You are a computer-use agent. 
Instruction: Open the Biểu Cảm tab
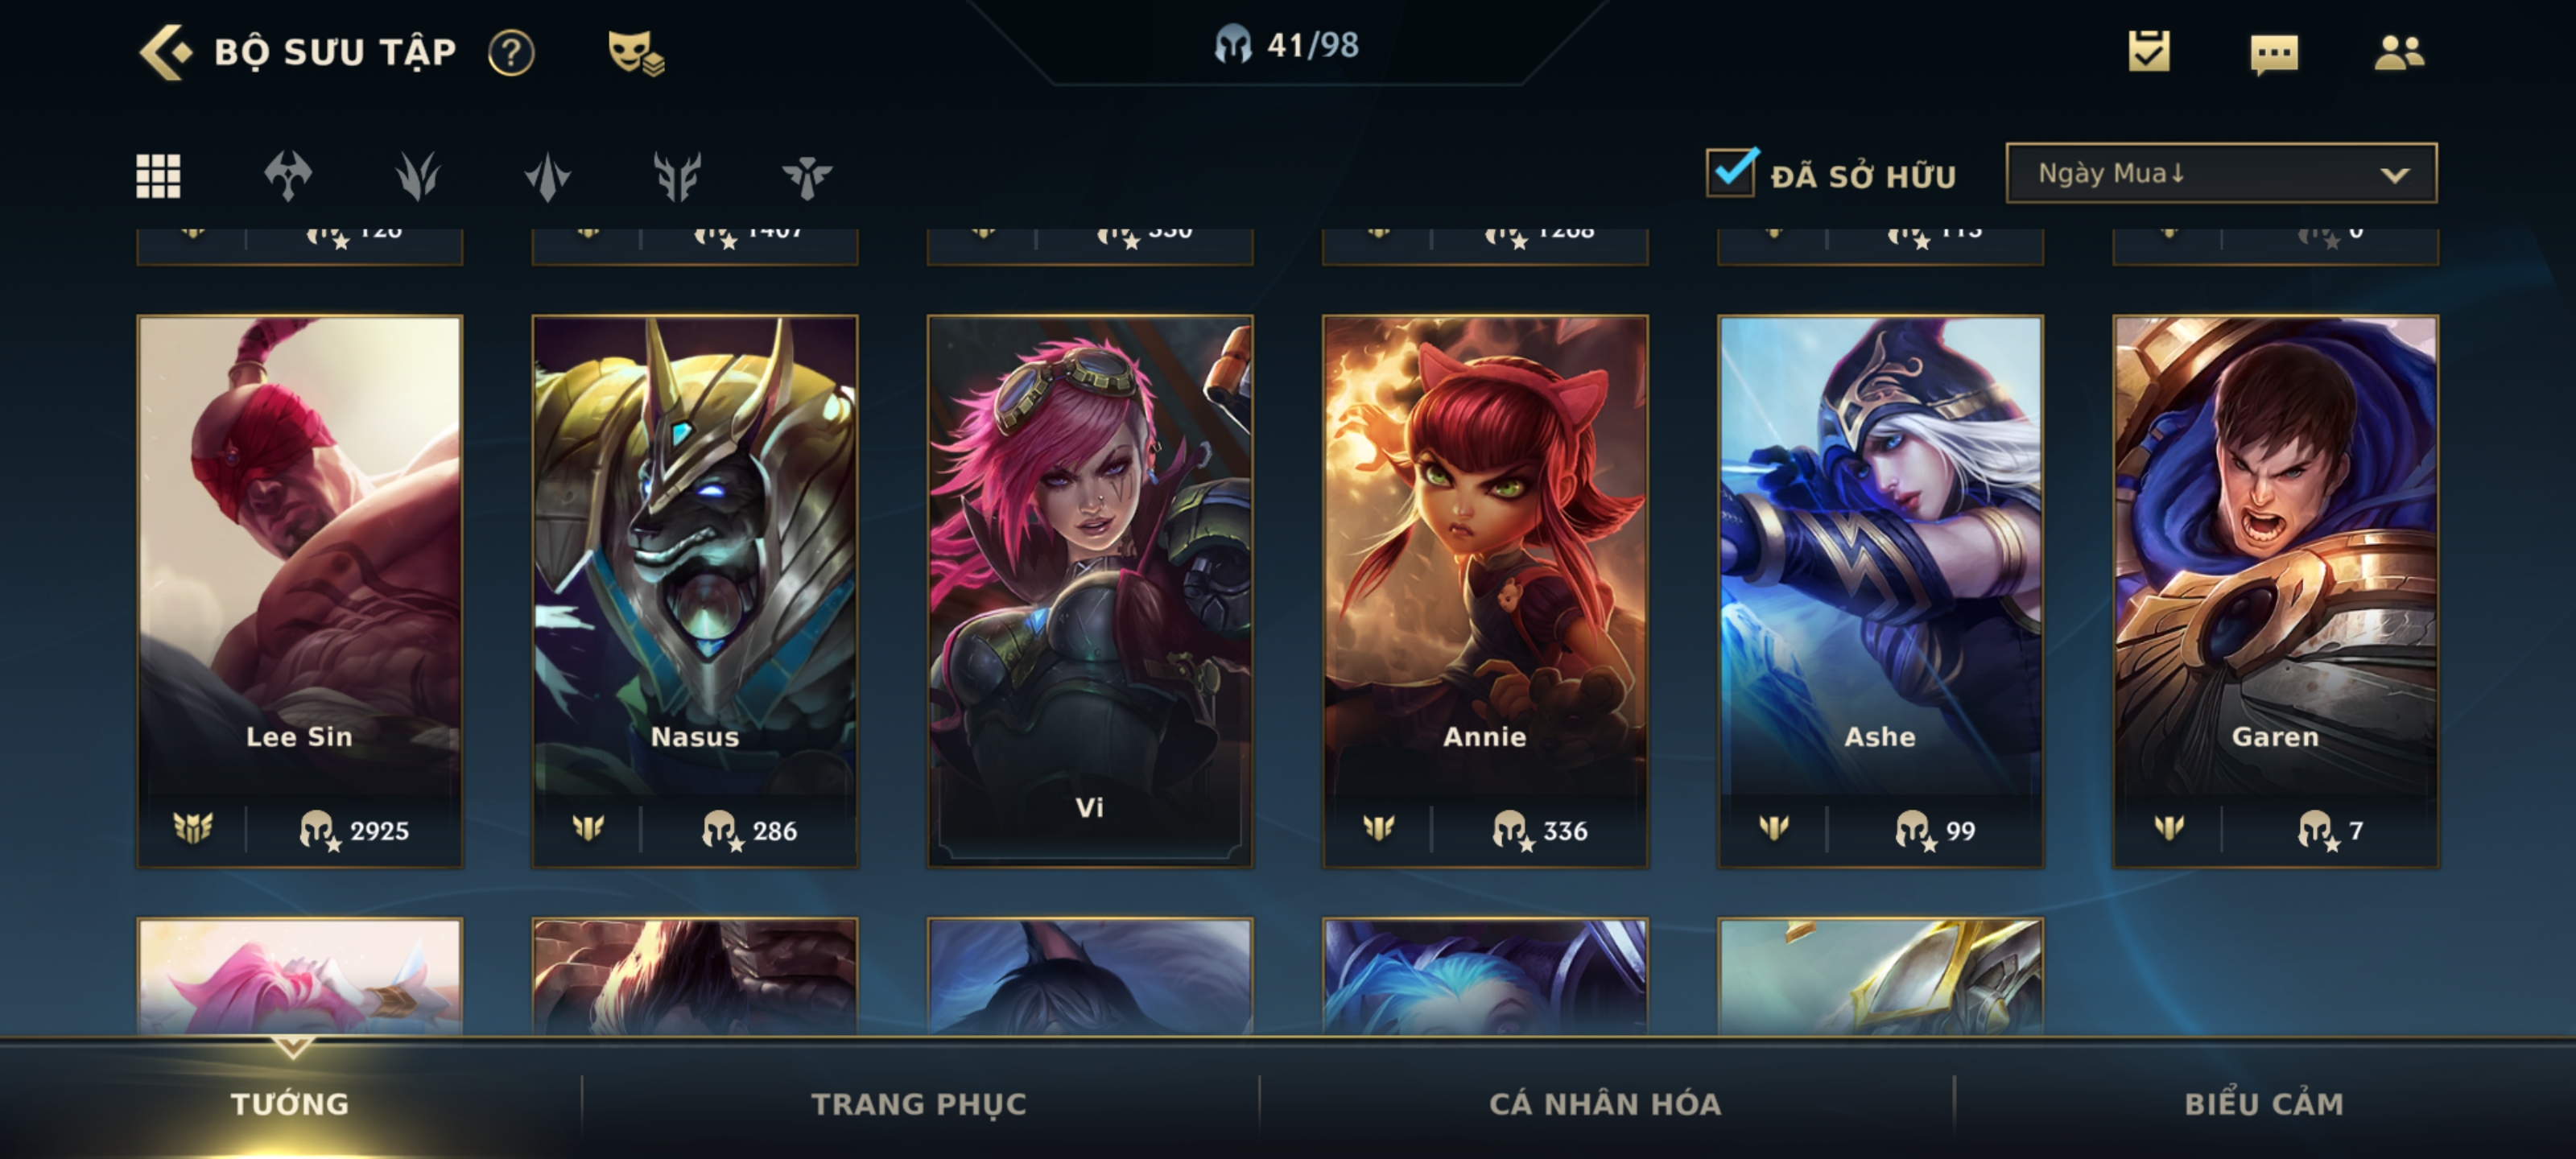click(2263, 1103)
